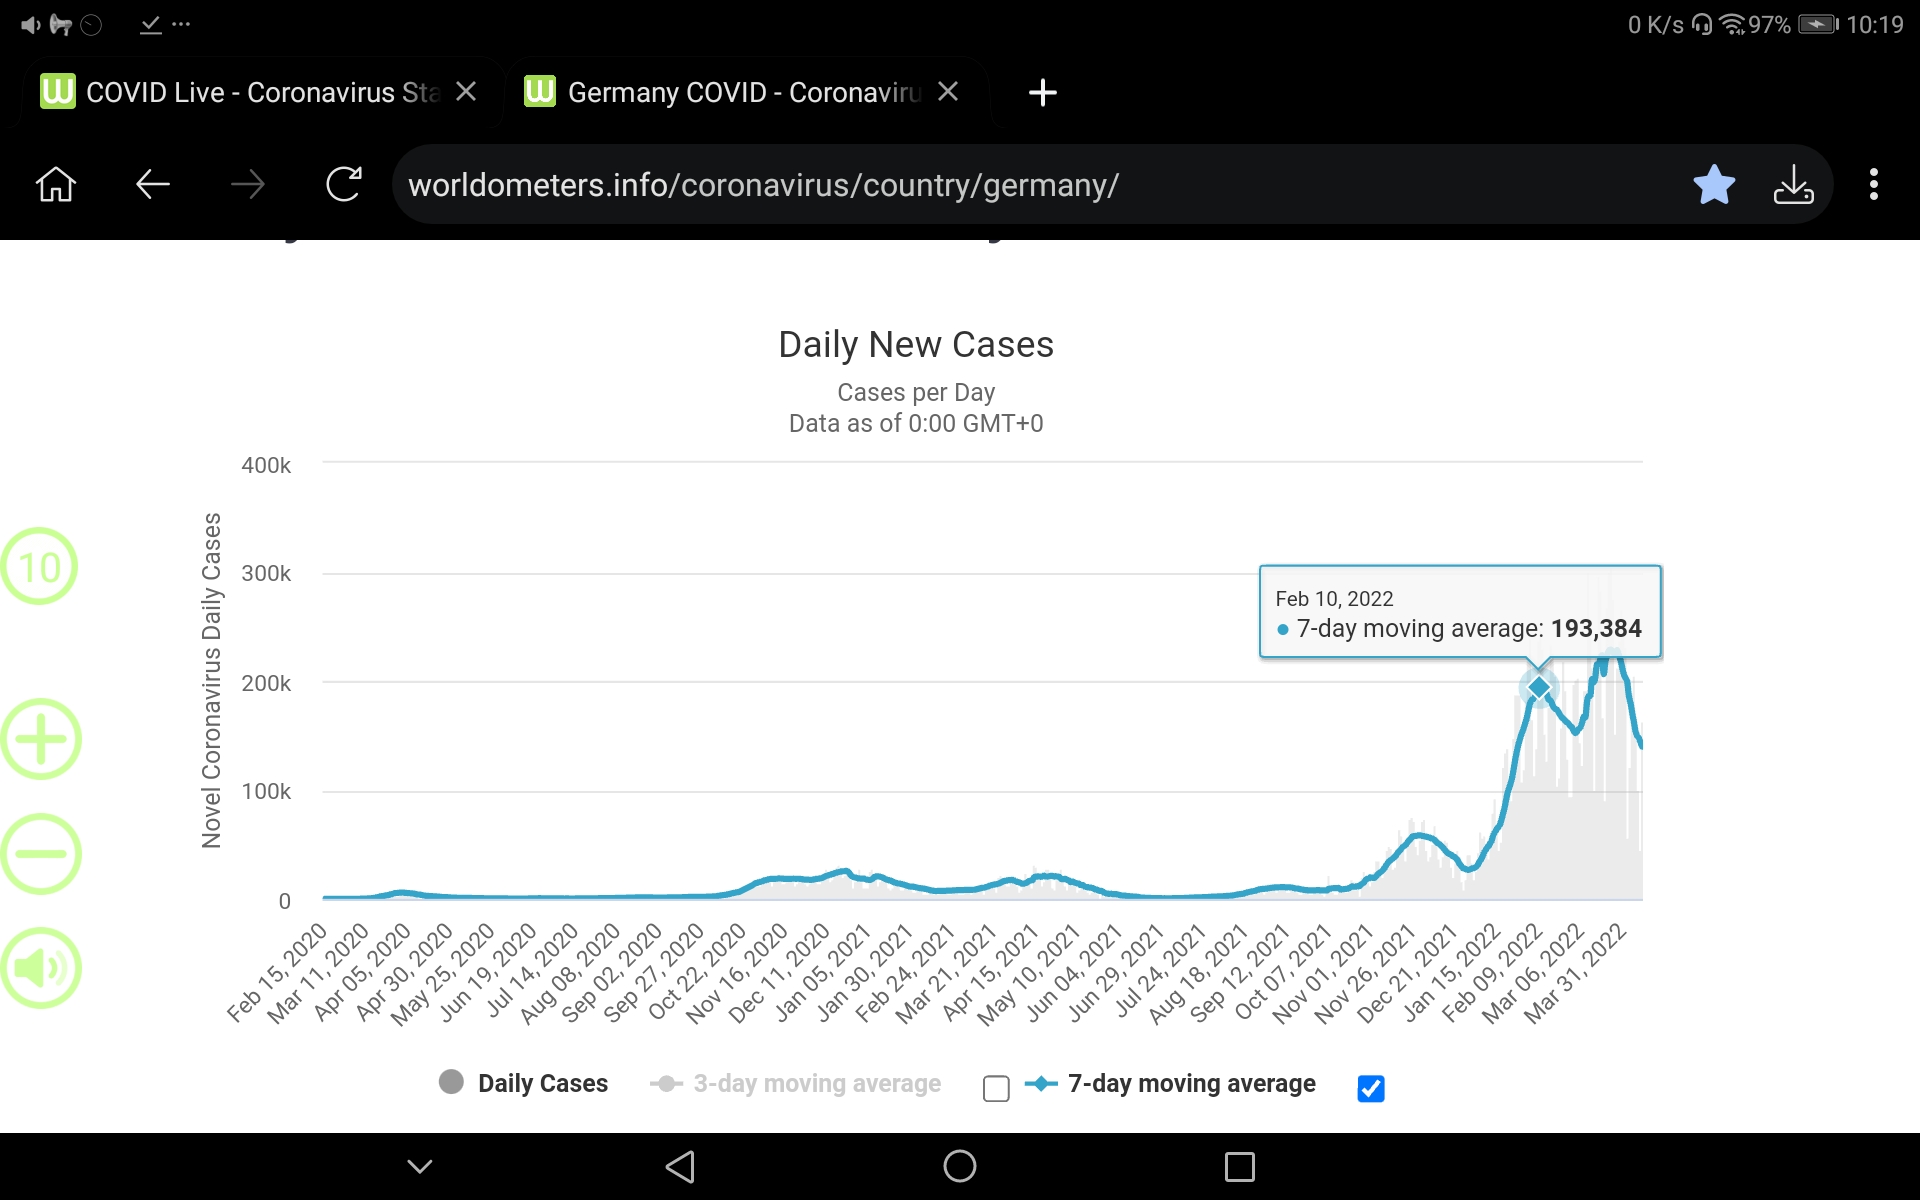Collapse navigation bar with down chevron
This screenshot has width=1920, height=1200.
pos(420,1166)
